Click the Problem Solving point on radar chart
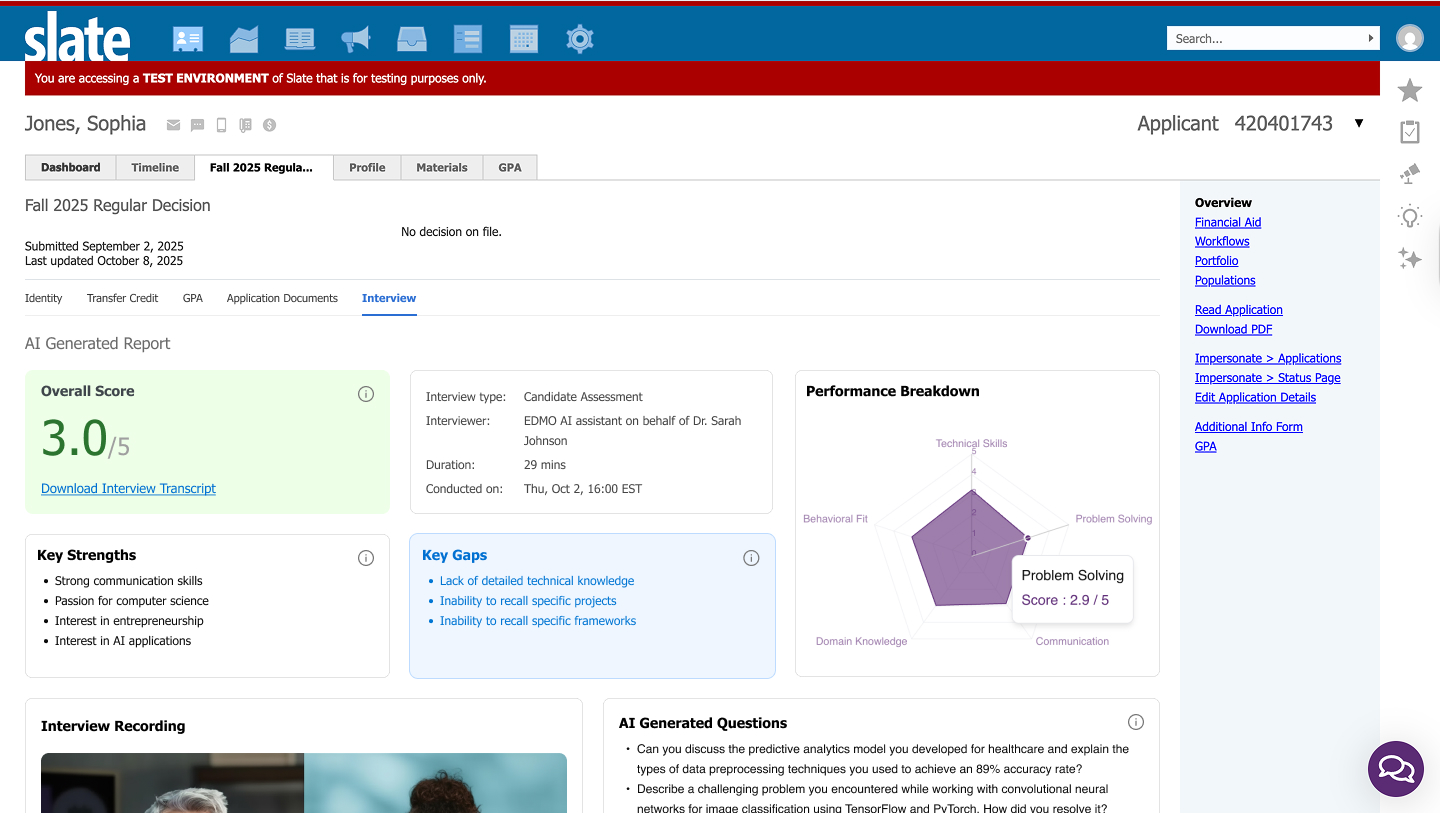This screenshot has width=1440, height=833. pyautogui.click(x=1027, y=538)
